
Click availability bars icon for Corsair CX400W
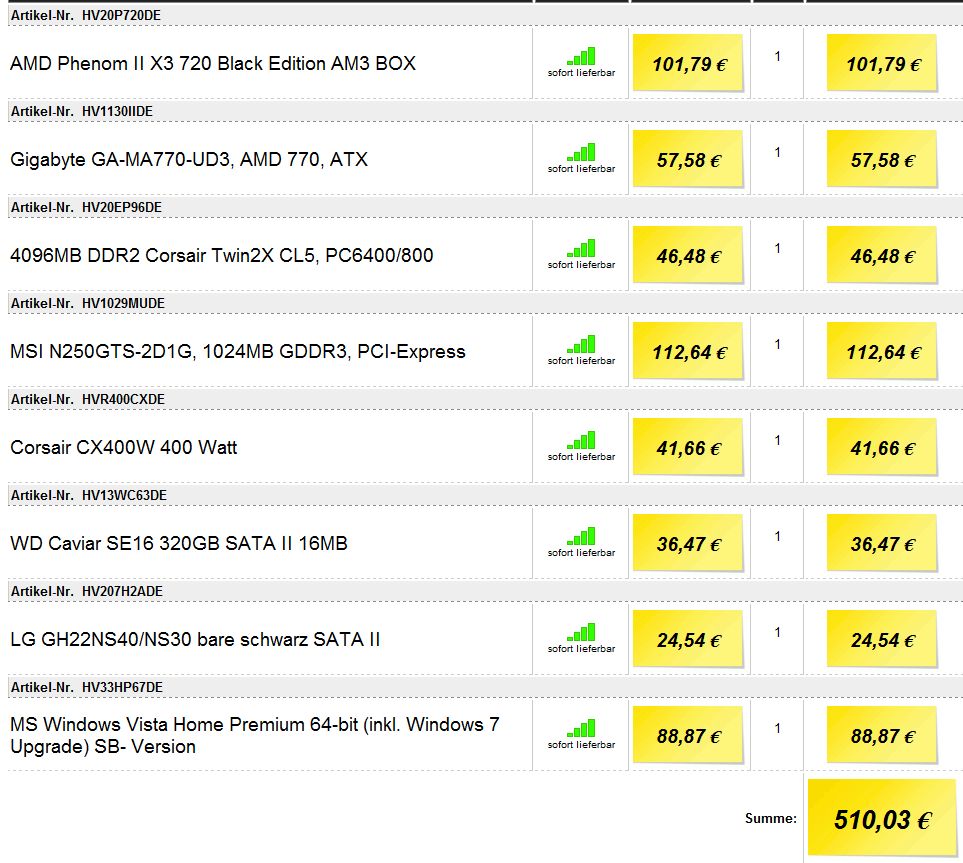click(581, 440)
